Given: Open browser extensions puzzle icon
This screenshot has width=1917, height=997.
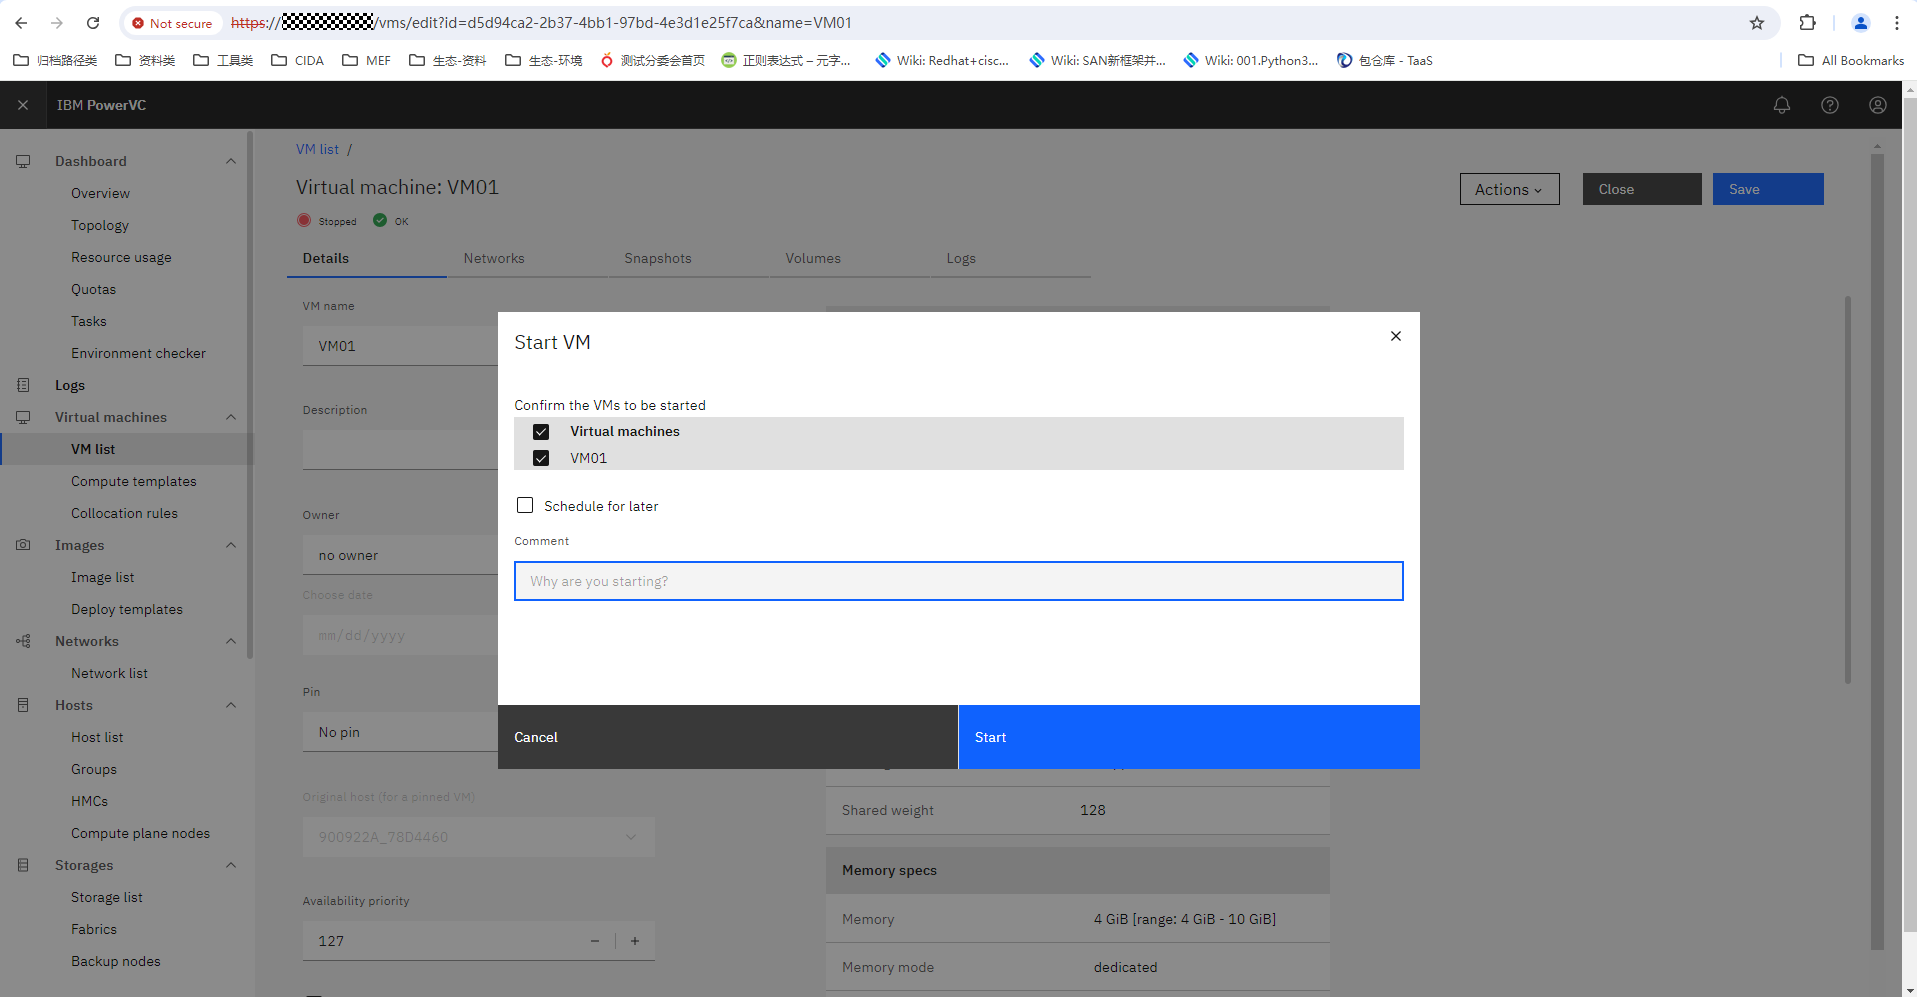Looking at the screenshot, I should click(x=1807, y=22).
